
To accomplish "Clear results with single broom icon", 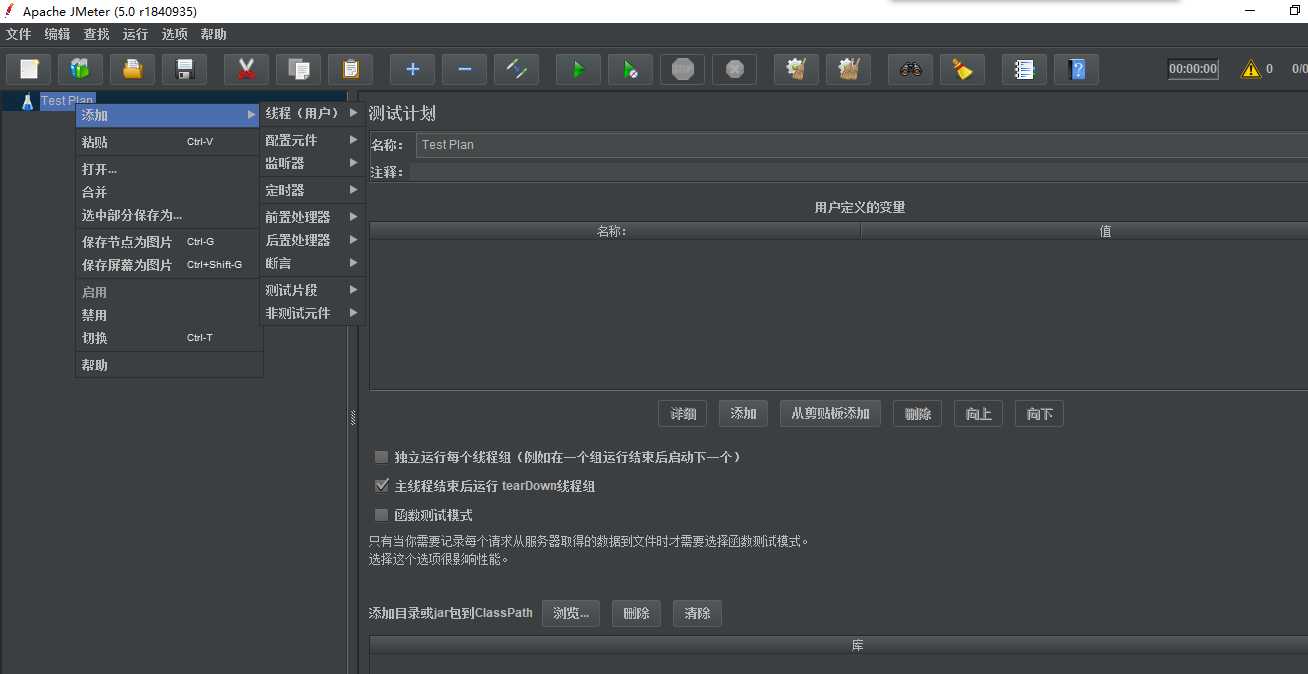I will (796, 69).
